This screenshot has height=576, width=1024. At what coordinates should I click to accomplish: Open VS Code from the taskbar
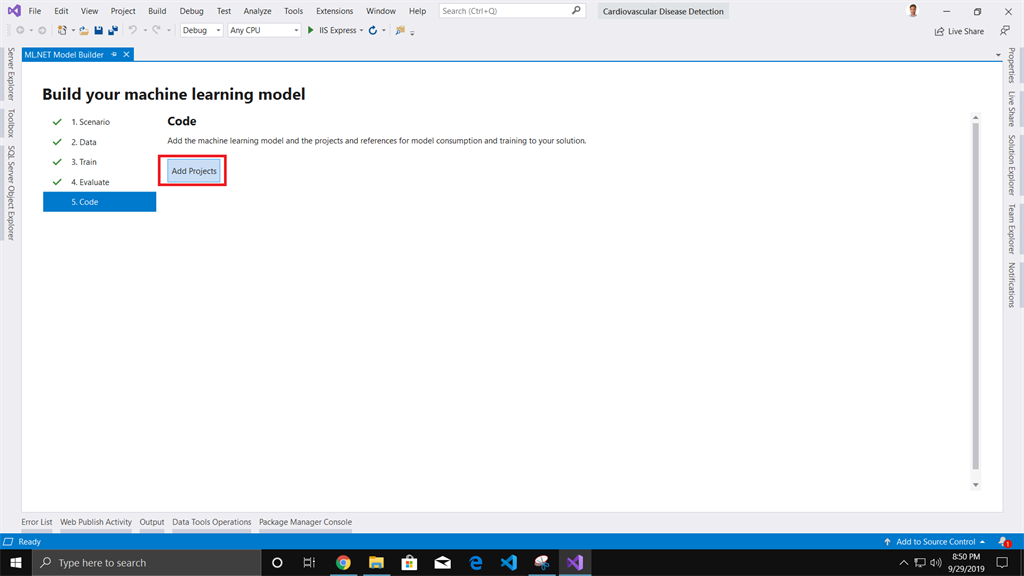(509, 562)
